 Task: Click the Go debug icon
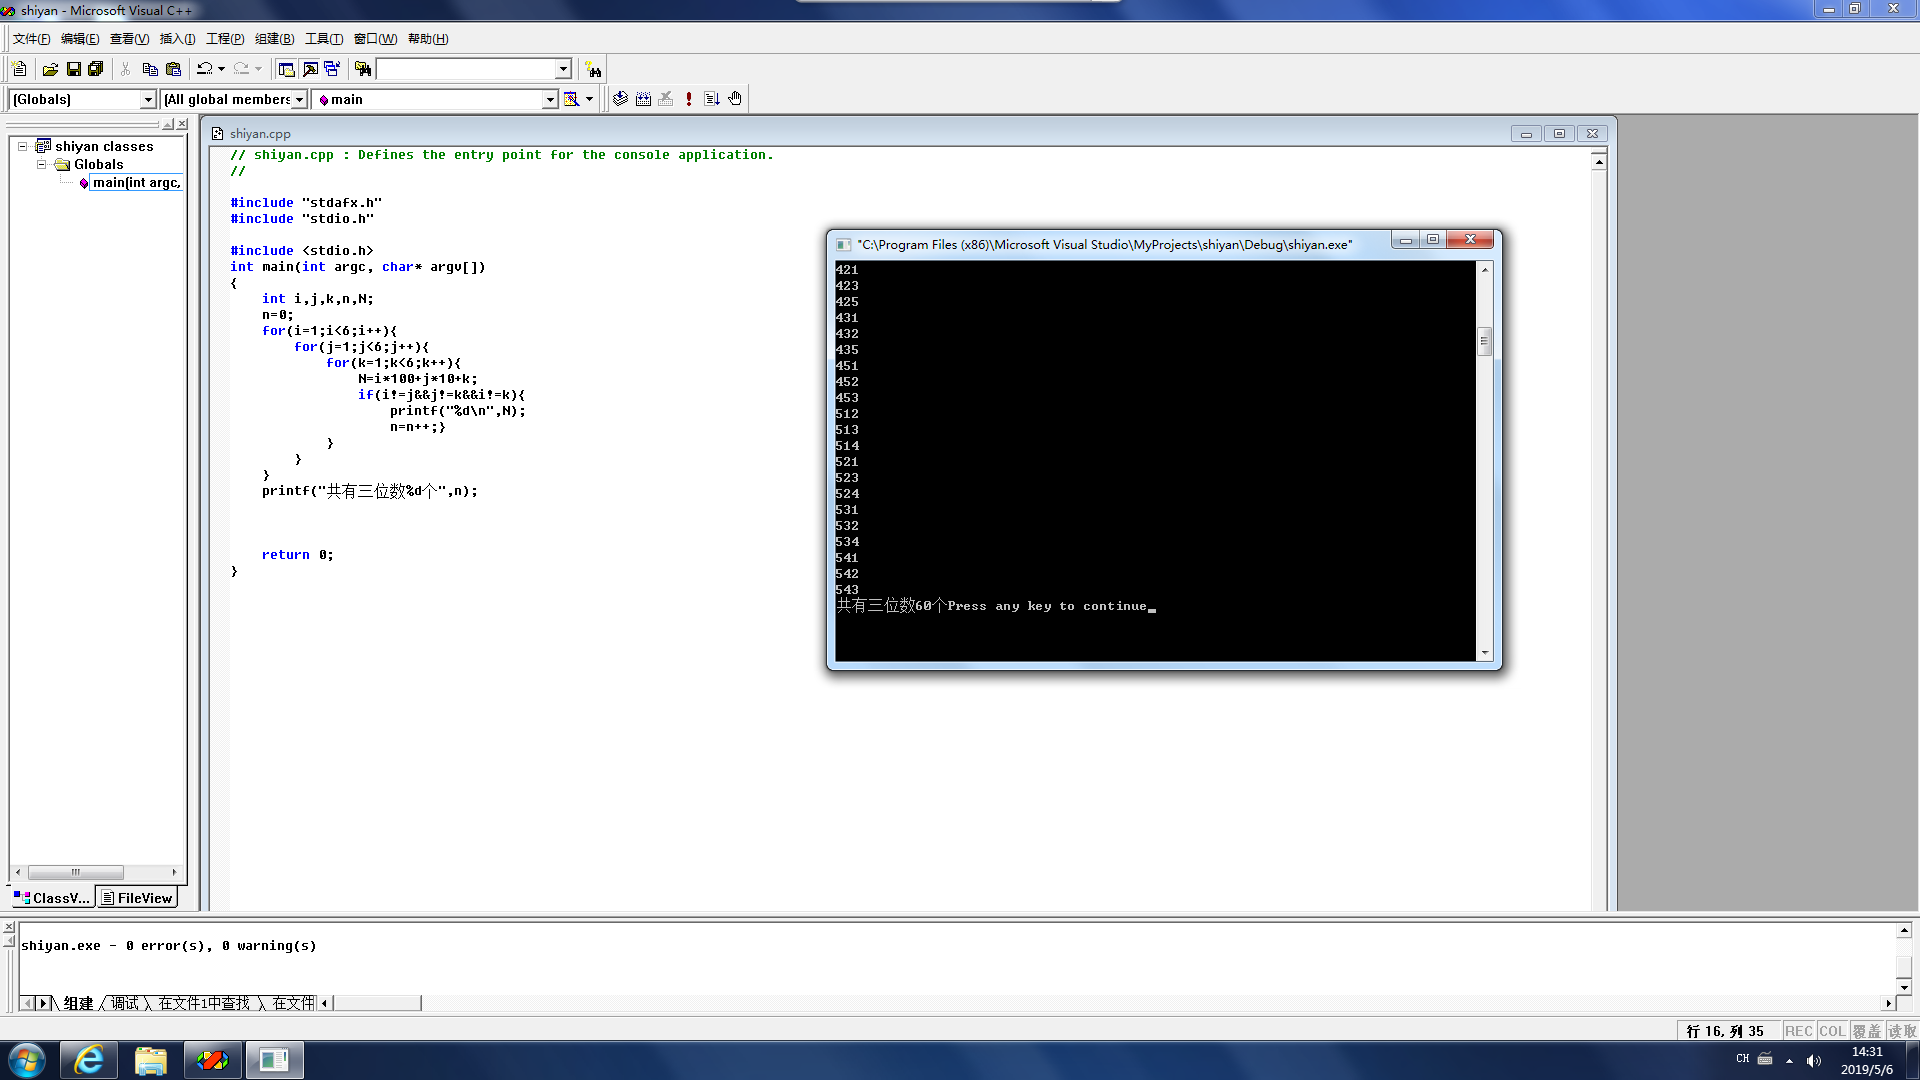(712, 99)
